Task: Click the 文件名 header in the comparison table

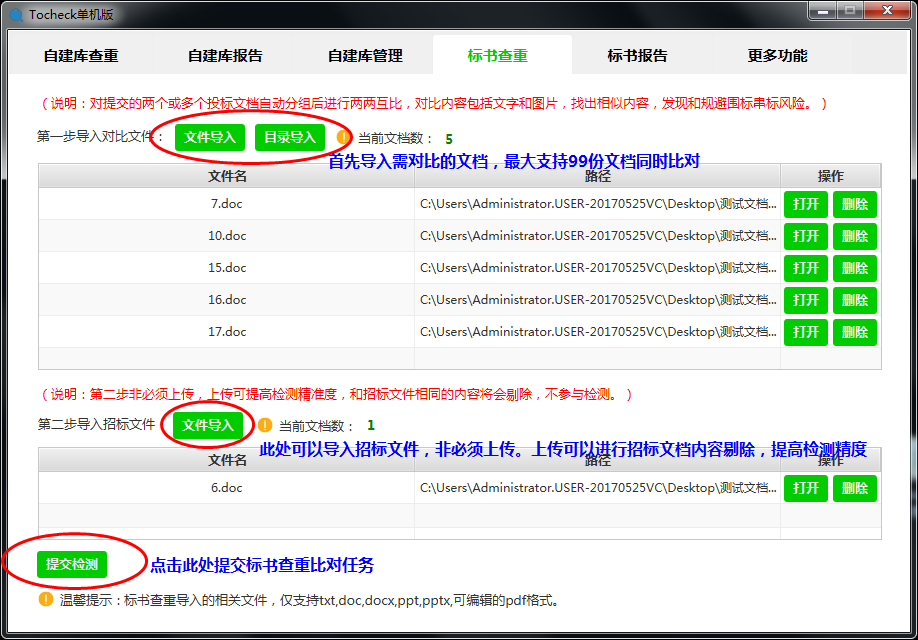Action: click(227, 176)
